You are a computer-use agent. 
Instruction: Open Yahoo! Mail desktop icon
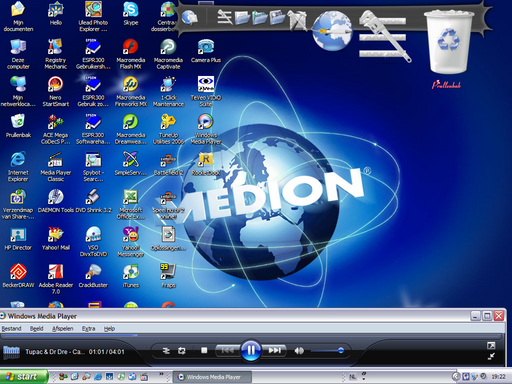[56, 238]
